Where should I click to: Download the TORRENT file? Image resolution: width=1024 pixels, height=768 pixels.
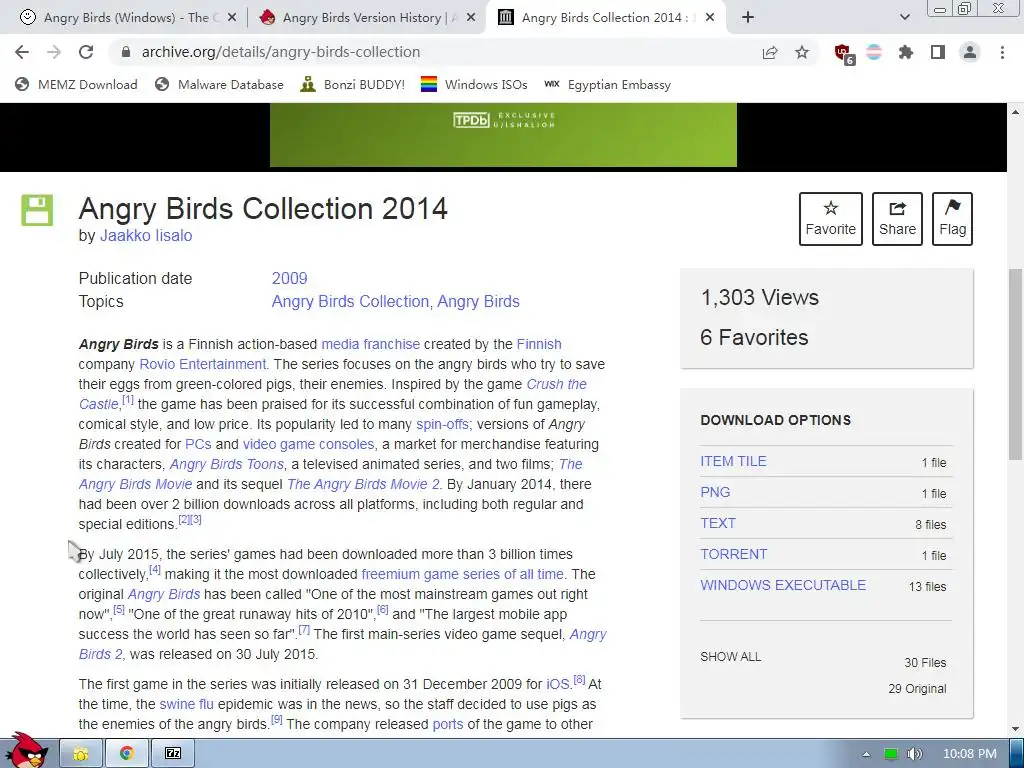(x=733, y=554)
